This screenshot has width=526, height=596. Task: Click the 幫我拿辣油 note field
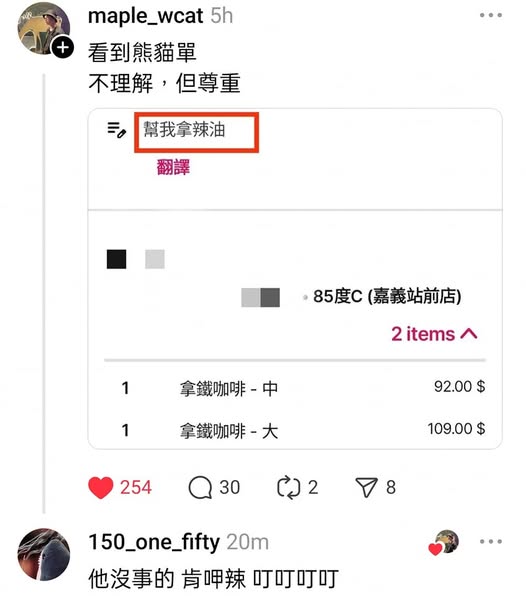point(196,132)
